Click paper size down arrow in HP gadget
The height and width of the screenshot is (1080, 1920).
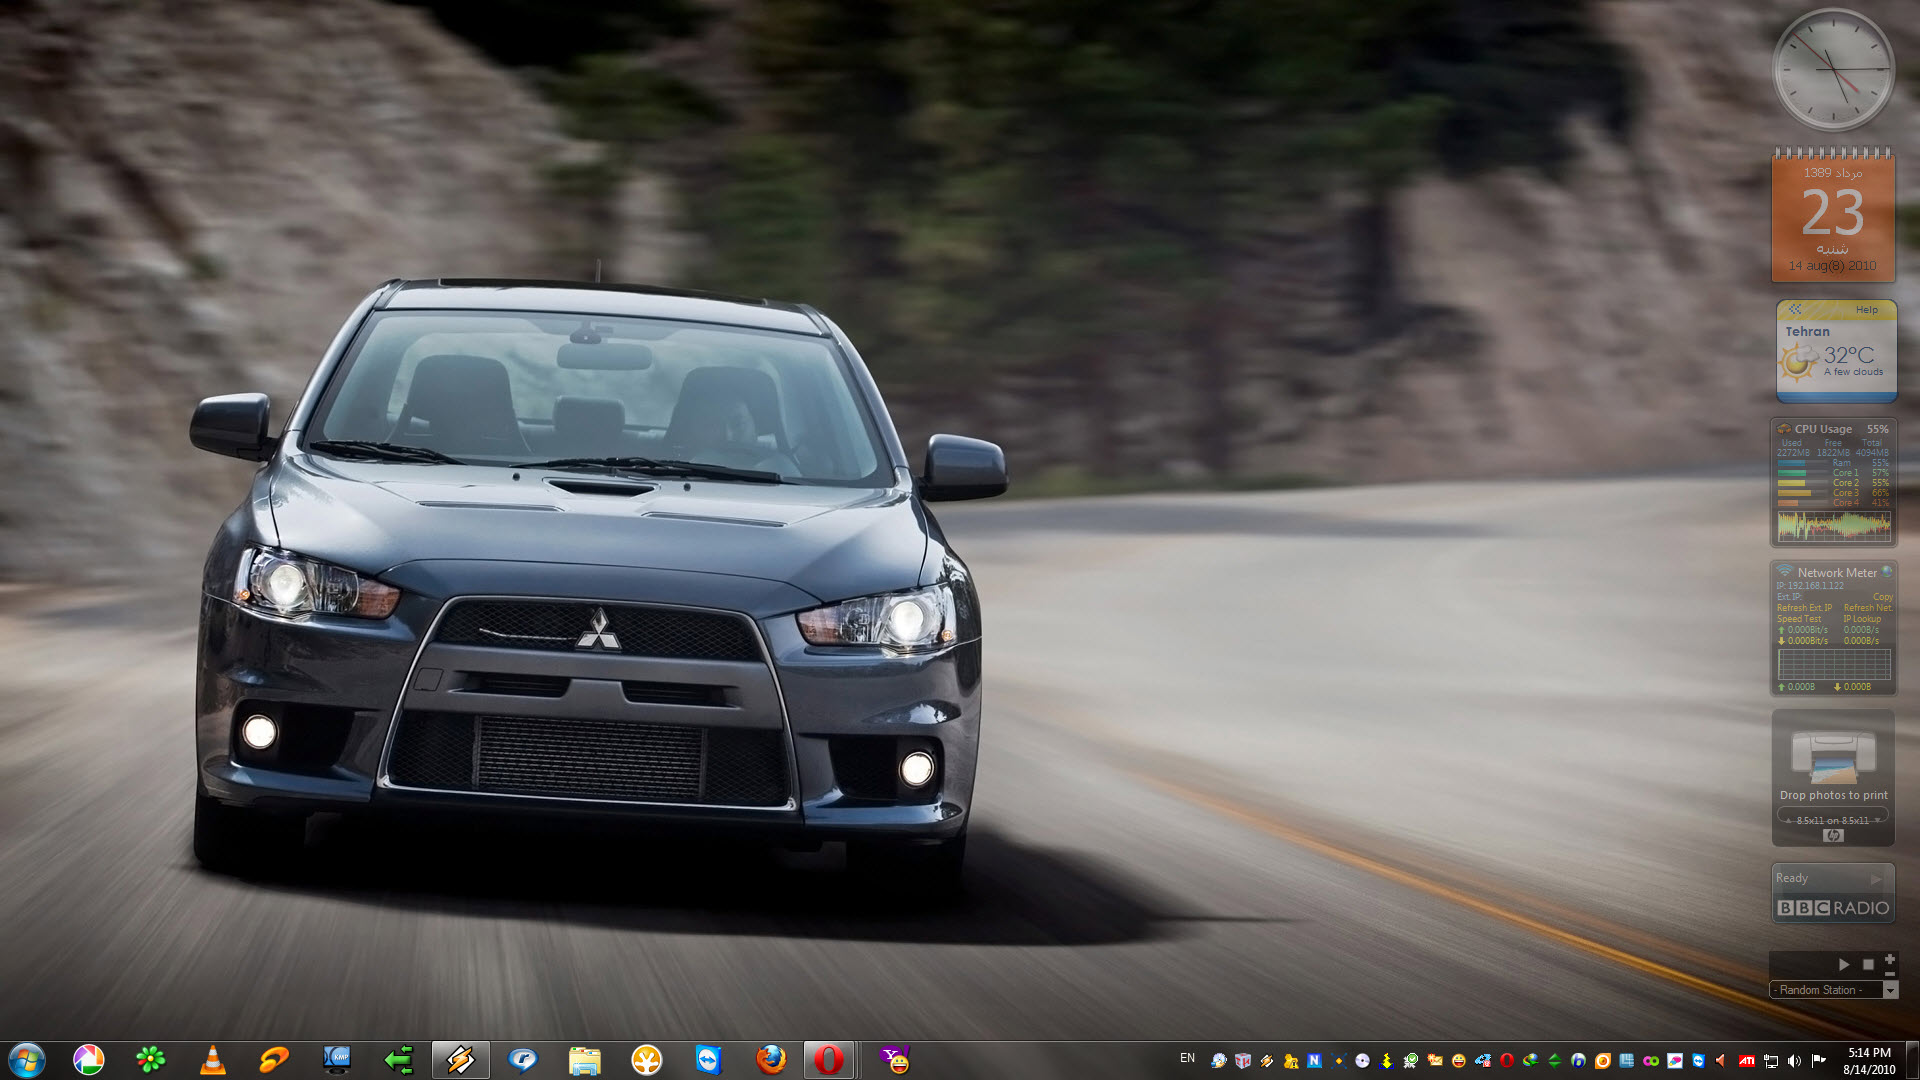pos(1878,821)
